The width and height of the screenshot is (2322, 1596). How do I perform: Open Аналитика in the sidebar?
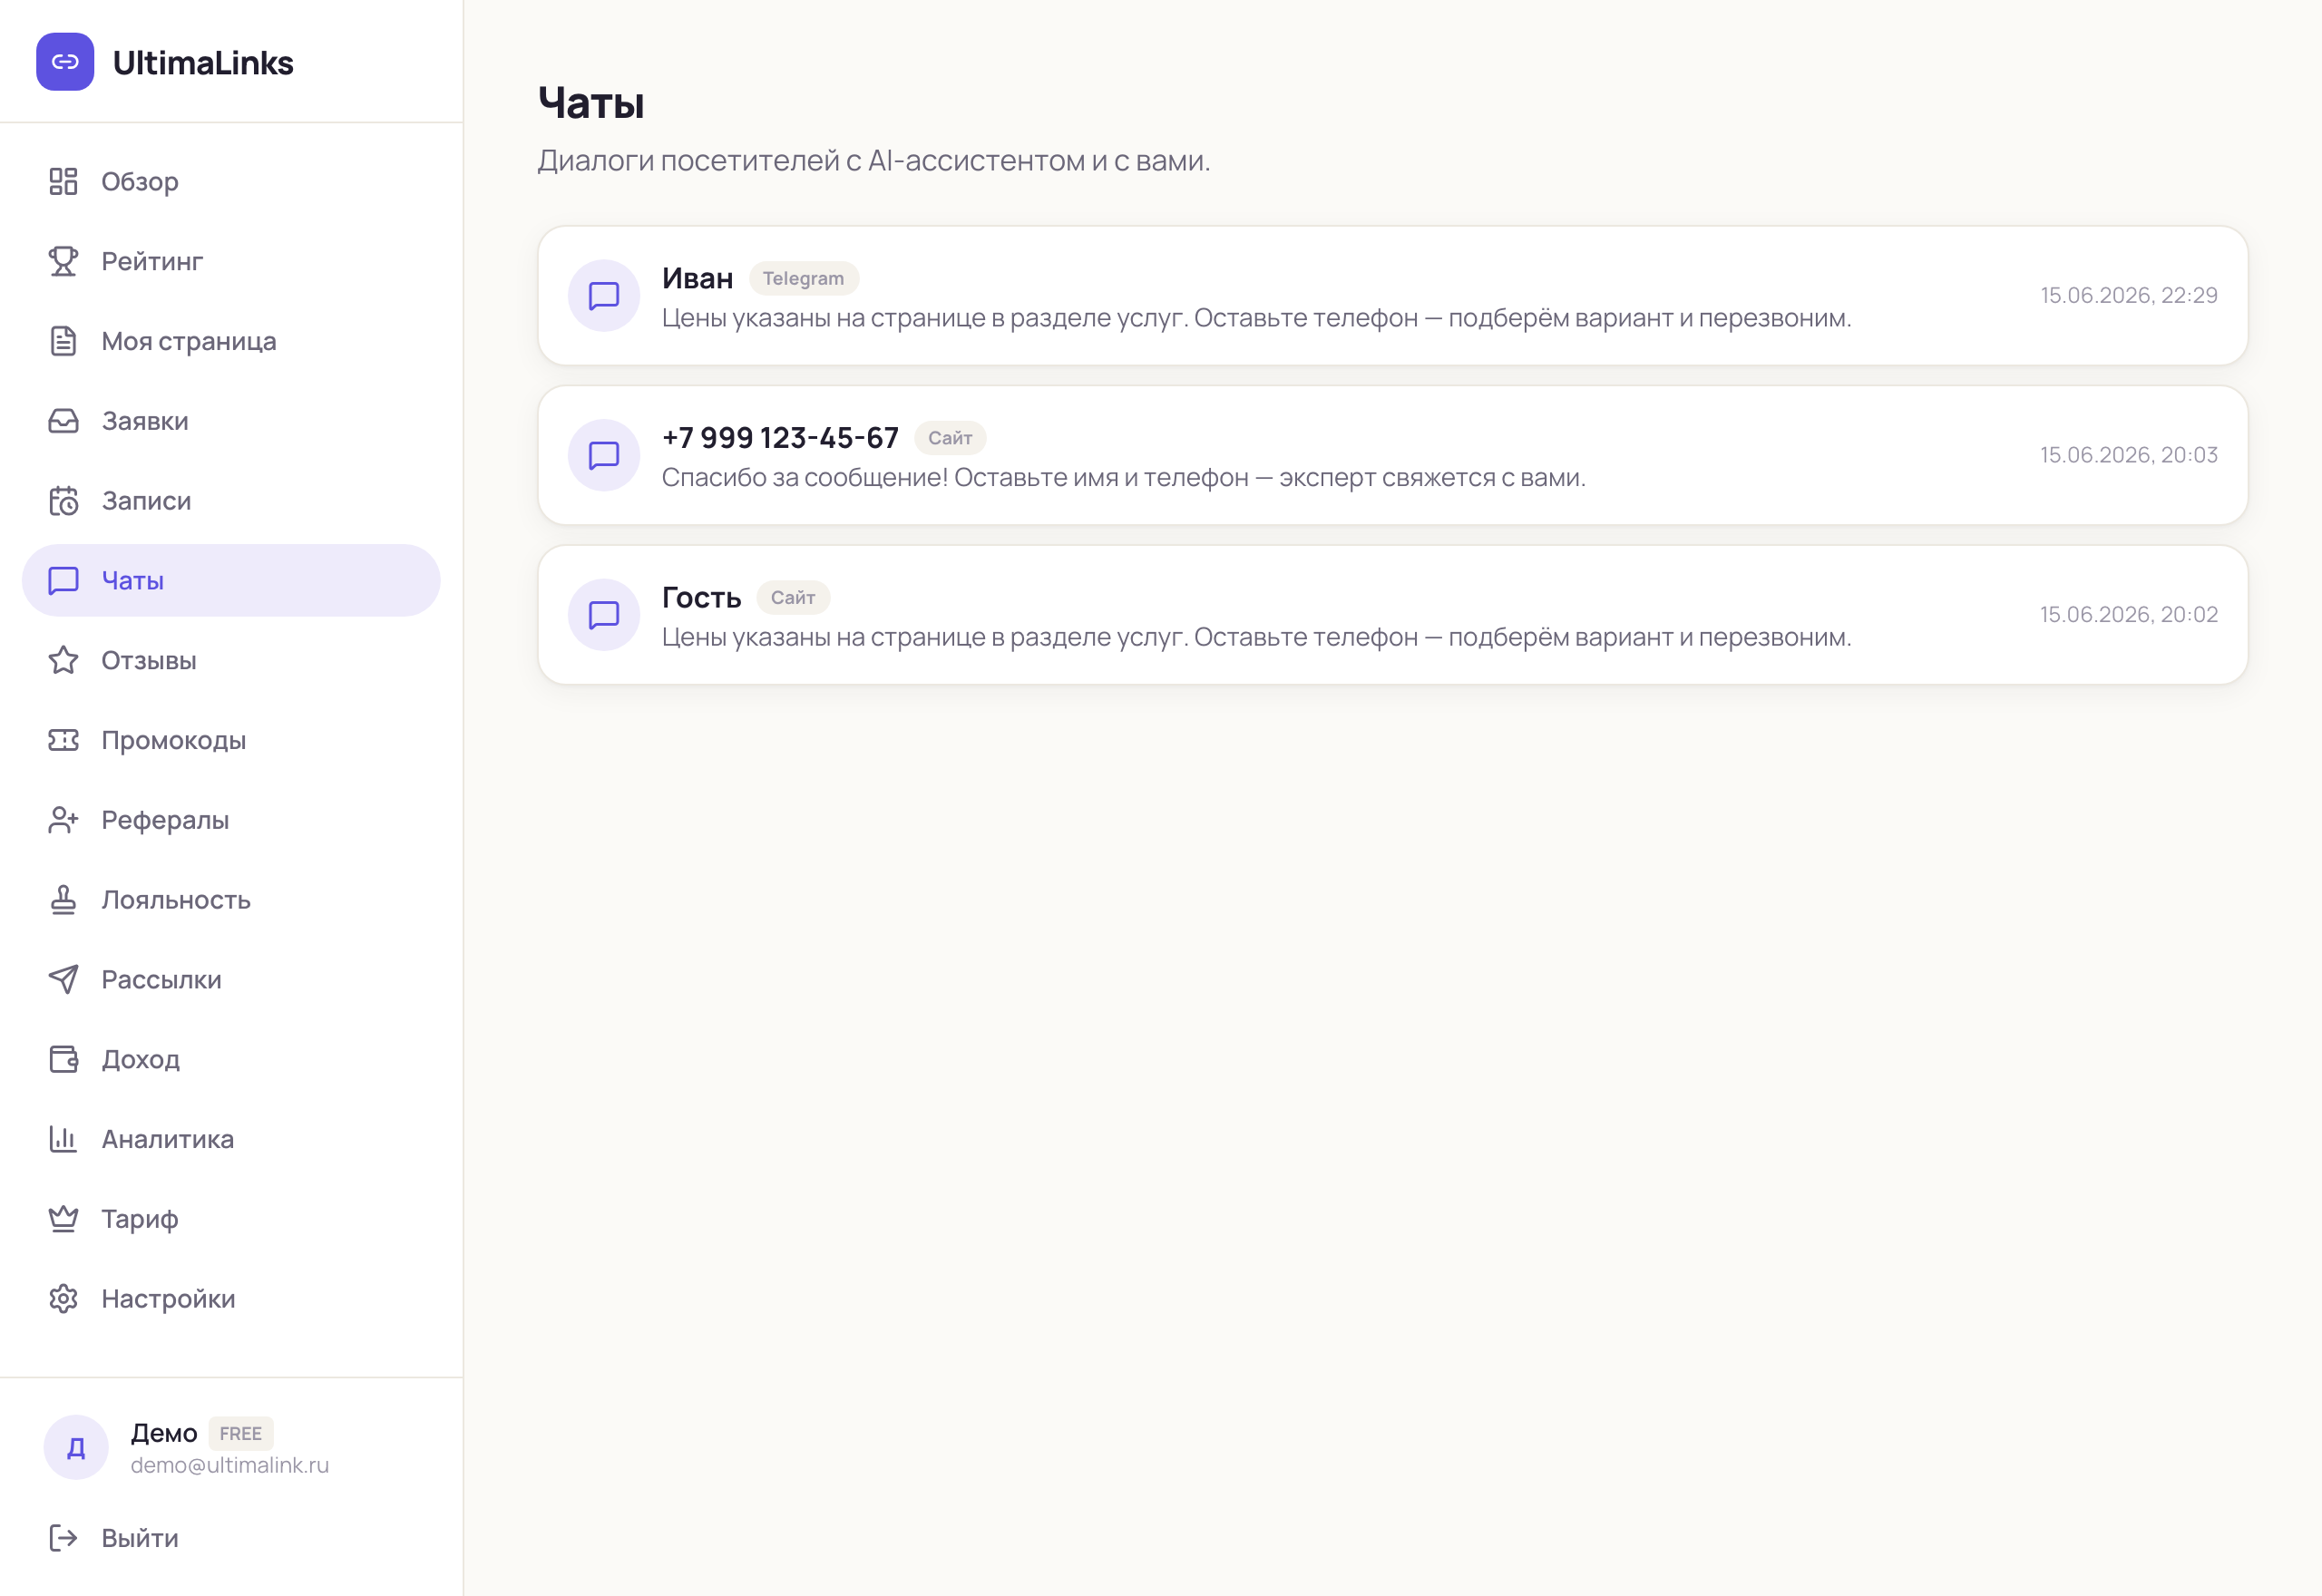pyautogui.click(x=231, y=1139)
